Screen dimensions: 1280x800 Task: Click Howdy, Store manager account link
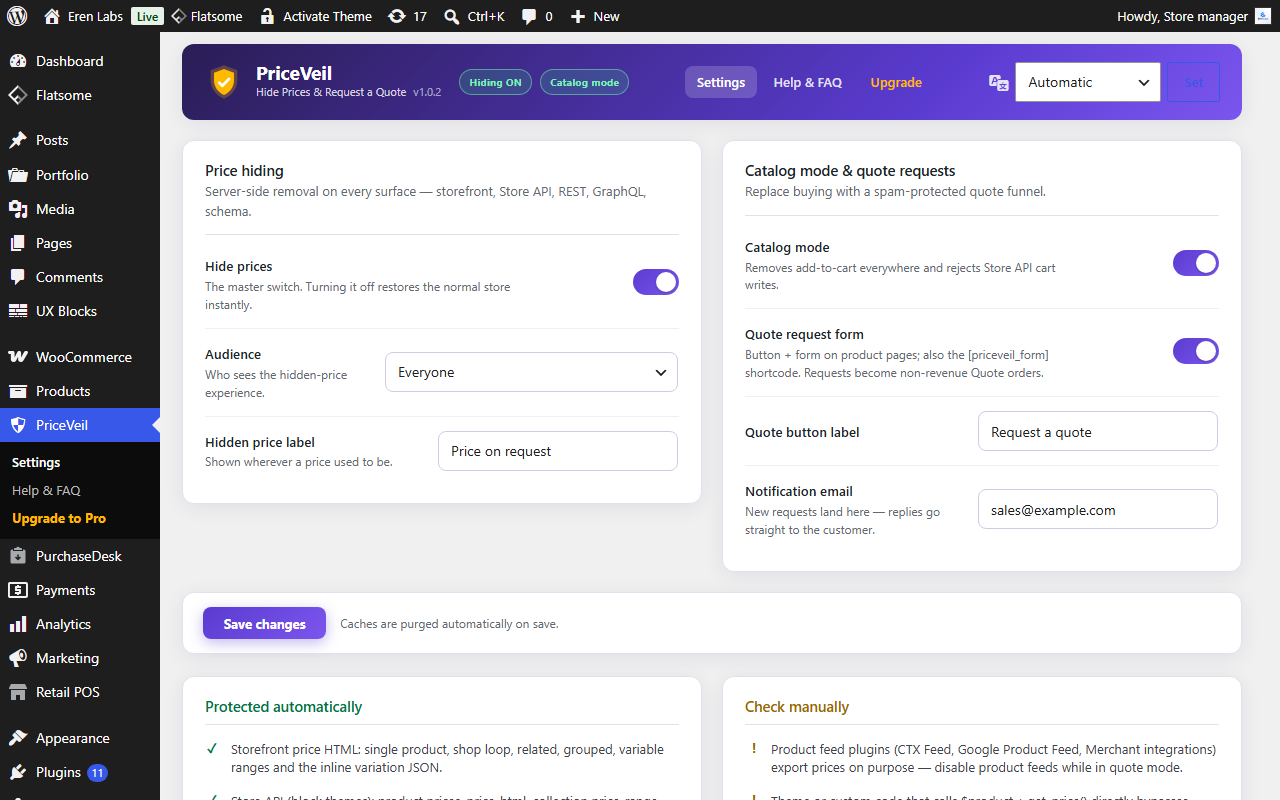point(1194,16)
